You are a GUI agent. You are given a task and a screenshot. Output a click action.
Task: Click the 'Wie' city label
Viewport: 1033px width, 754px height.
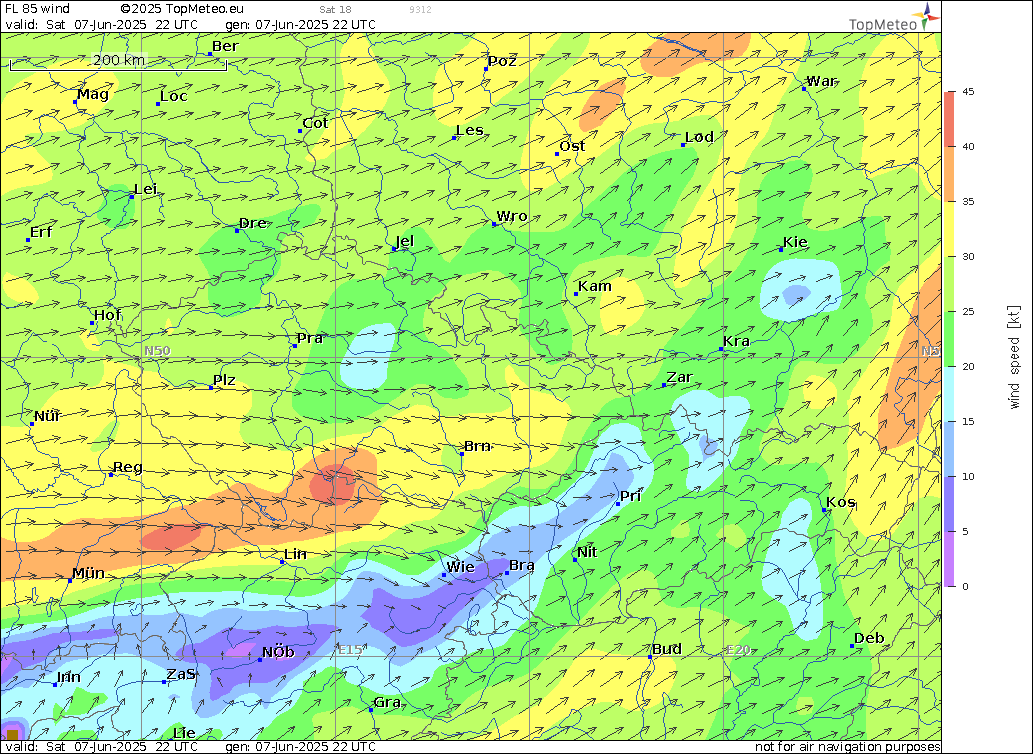point(461,568)
